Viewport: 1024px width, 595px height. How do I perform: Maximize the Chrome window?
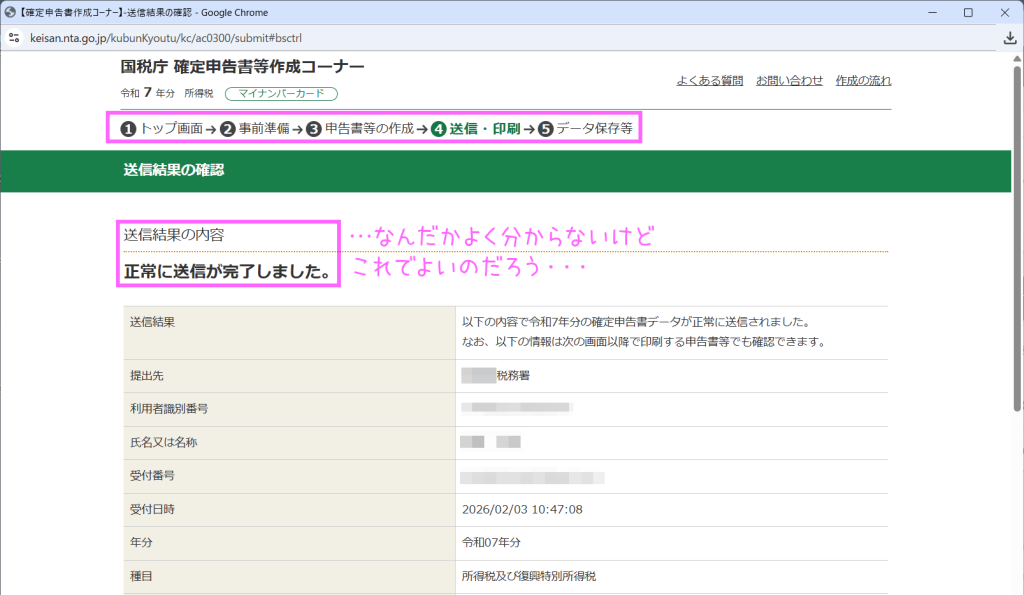coord(968,12)
